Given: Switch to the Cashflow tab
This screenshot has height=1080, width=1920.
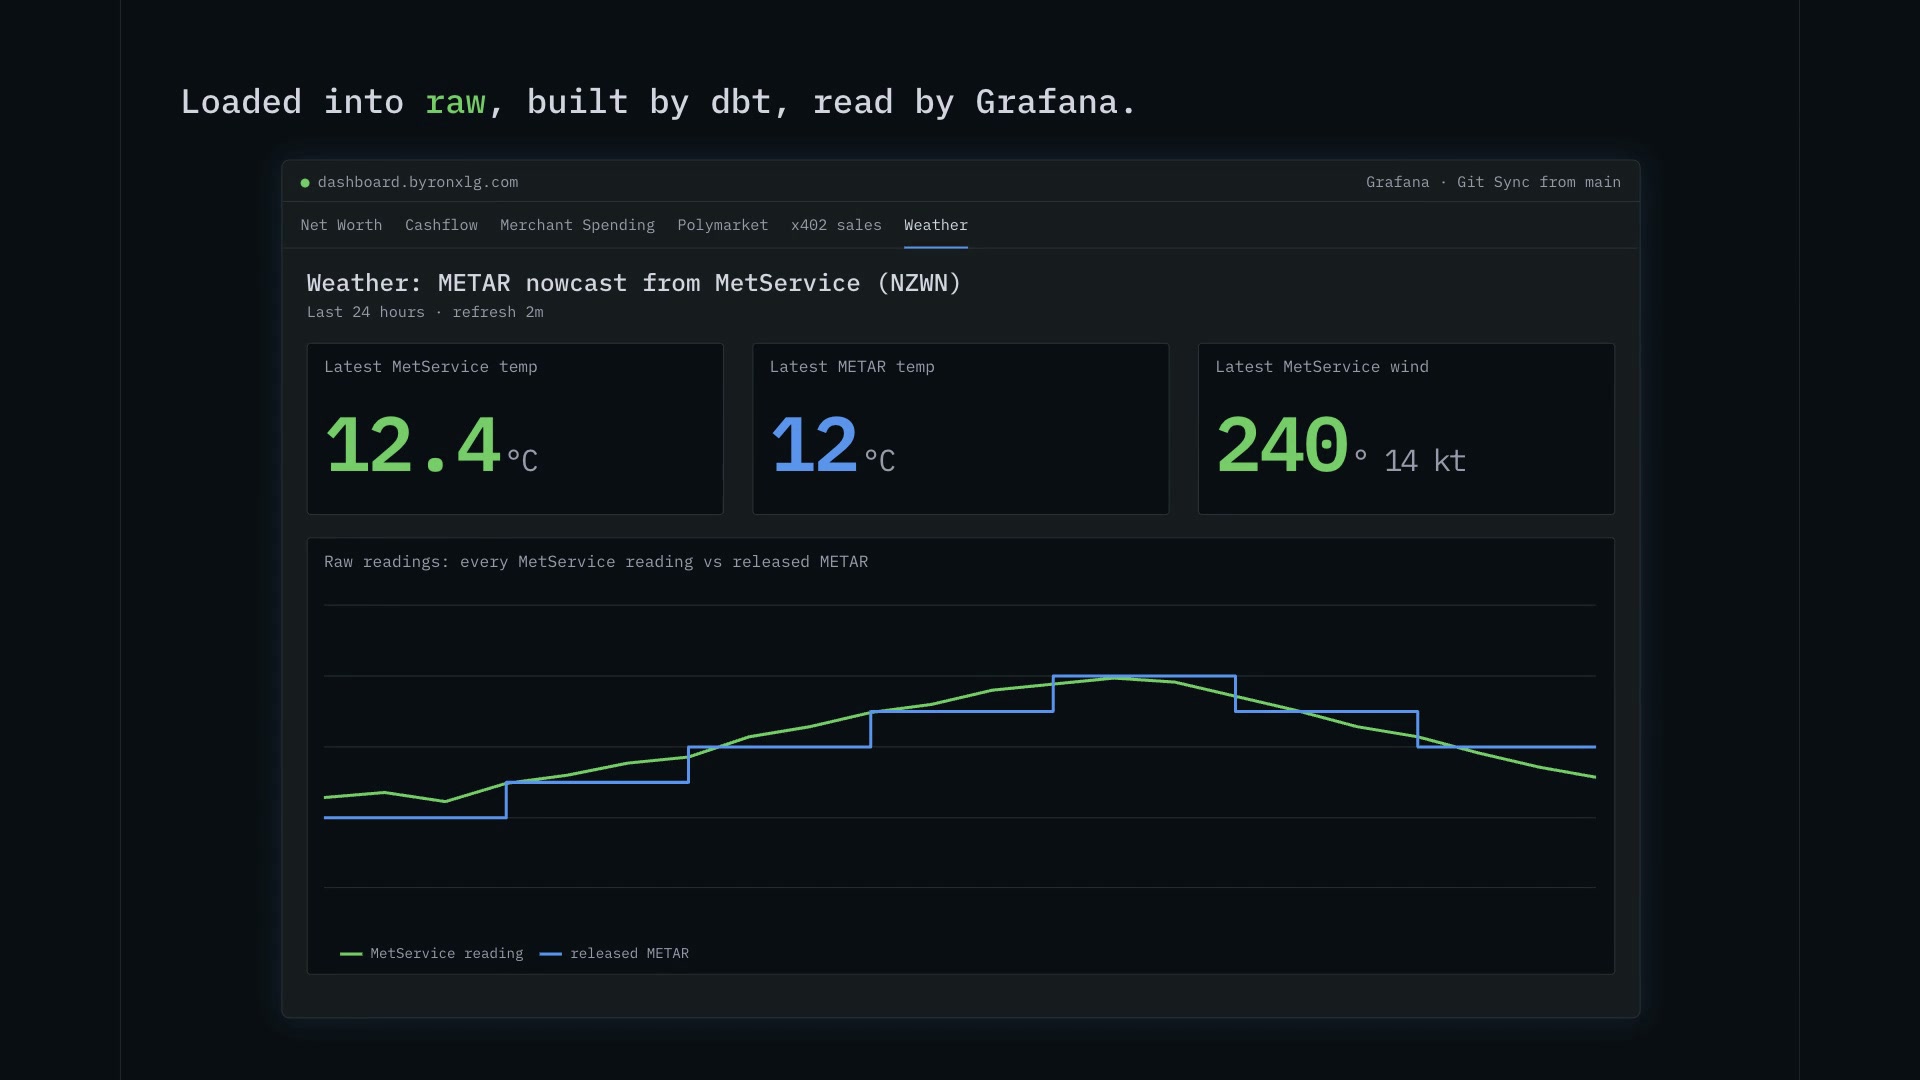Looking at the screenshot, I should point(441,225).
